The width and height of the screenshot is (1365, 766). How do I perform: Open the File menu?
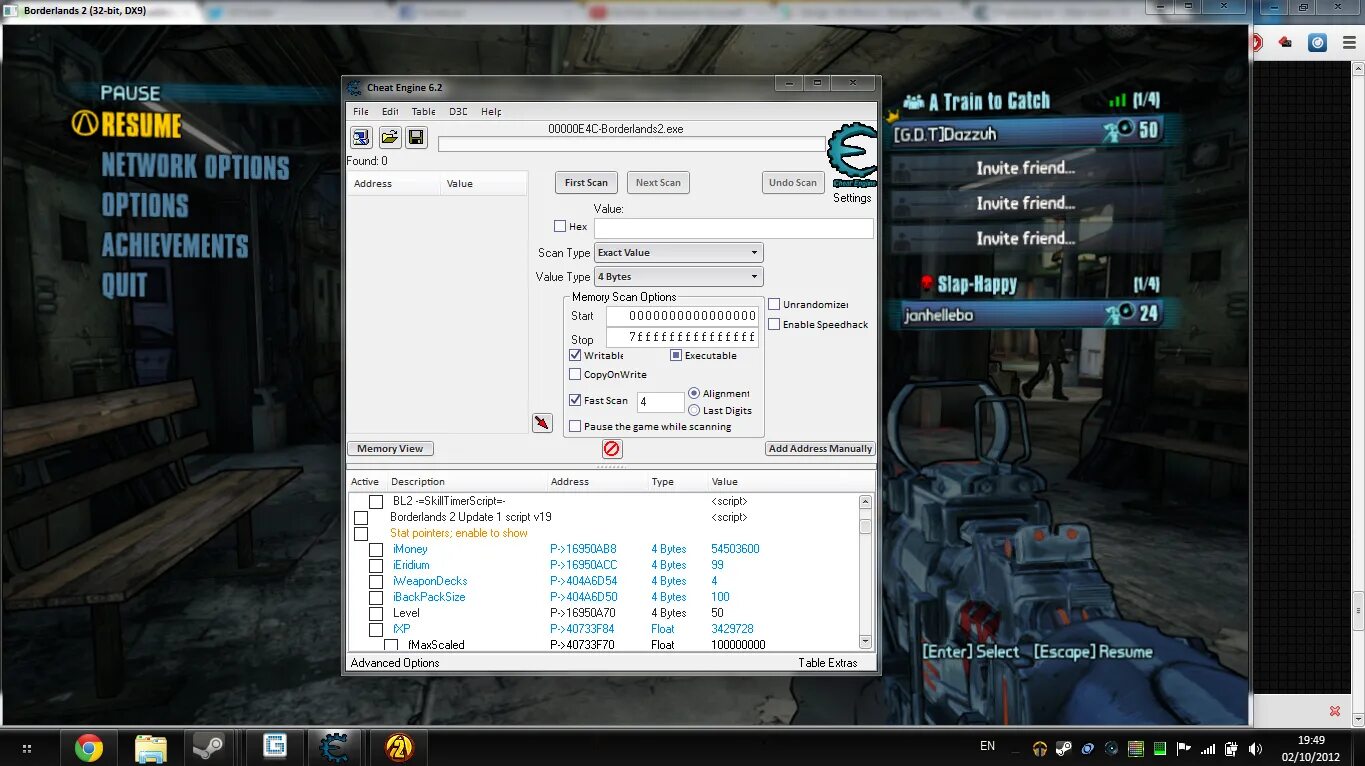pyautogui.click(x=361, y=111)
